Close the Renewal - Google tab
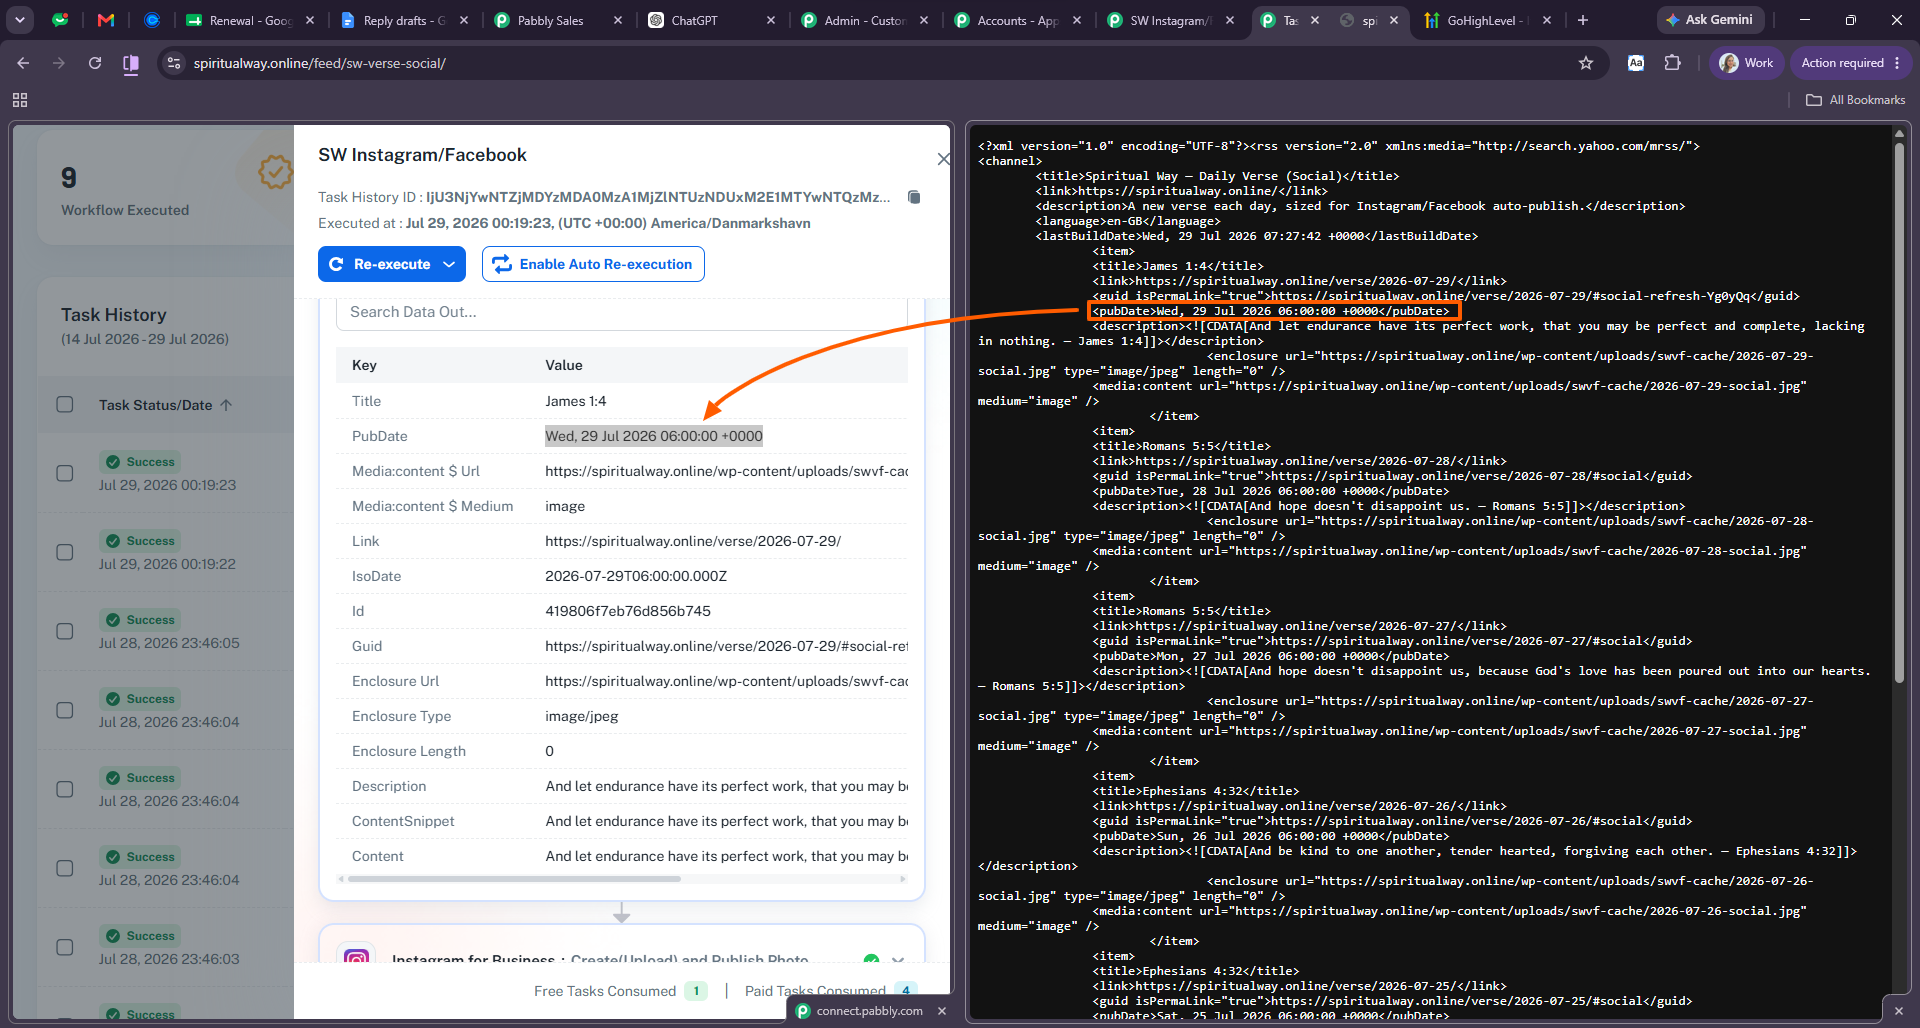Screen dimensions: 1920x1028 310,20
